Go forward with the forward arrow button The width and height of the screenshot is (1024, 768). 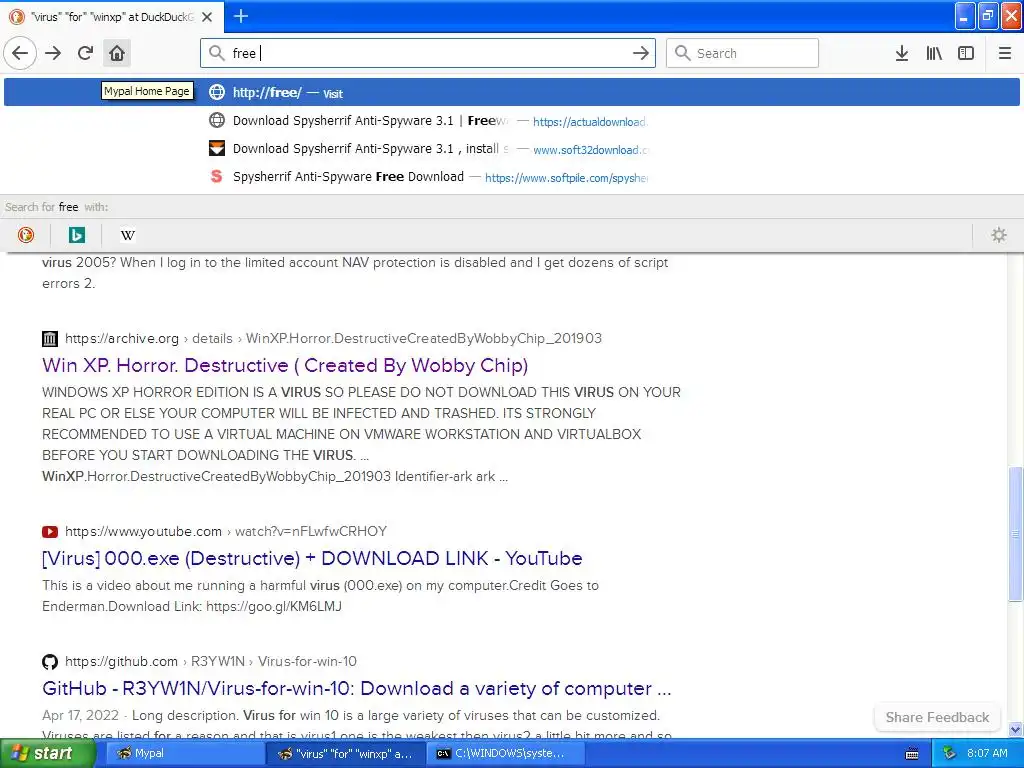click(x=53, y=53)
